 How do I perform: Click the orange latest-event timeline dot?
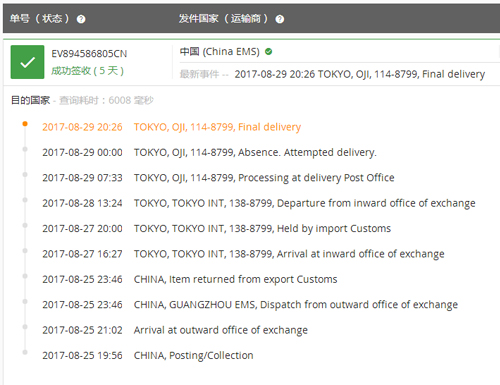[25, 124]
